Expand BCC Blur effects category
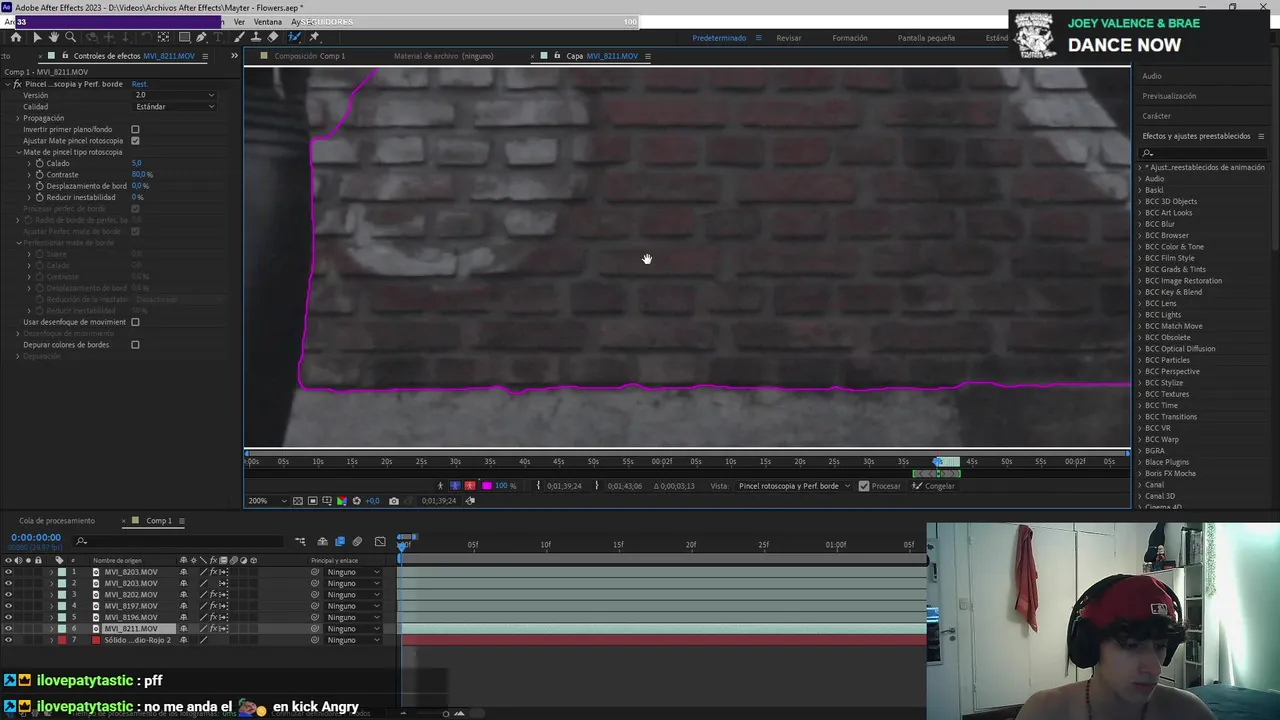Image resolution: width=1280 pixels, height=720 pixels. pos(1140,224)
